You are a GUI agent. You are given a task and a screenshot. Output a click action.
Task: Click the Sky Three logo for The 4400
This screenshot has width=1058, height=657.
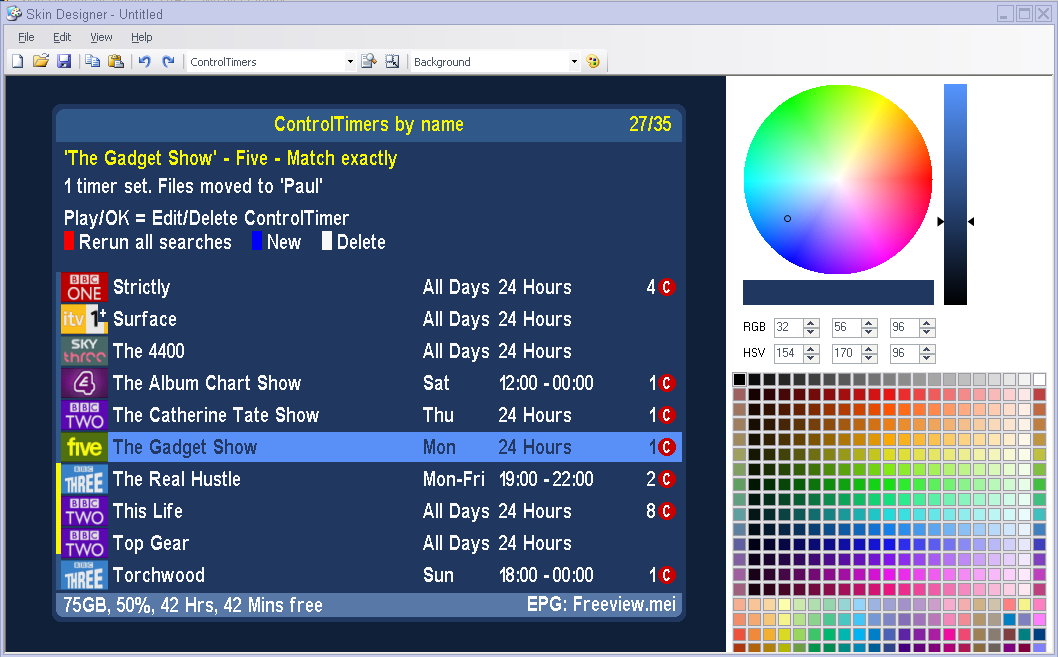point(84,351)
